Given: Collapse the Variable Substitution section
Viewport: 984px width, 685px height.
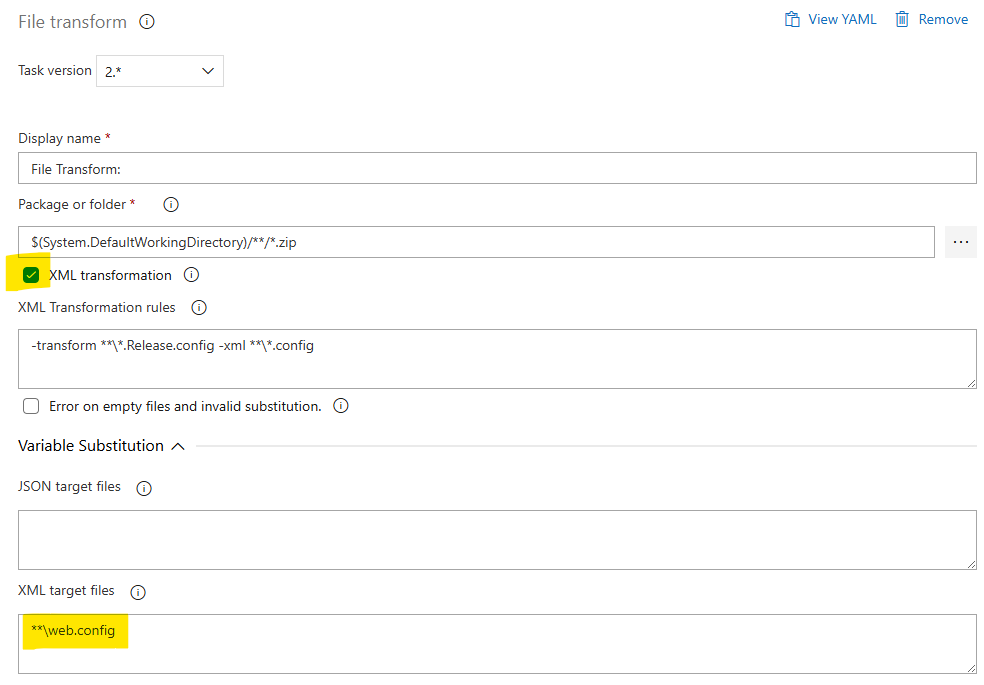Looking at the screenshot, I should (x=178, y=446).
